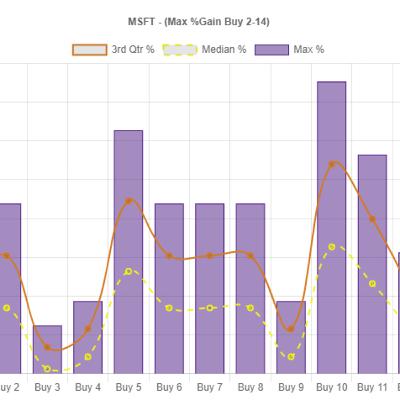400x400 pixels.
Task: Click the 'Buy 3' axis label
Action: coord(47,388)
